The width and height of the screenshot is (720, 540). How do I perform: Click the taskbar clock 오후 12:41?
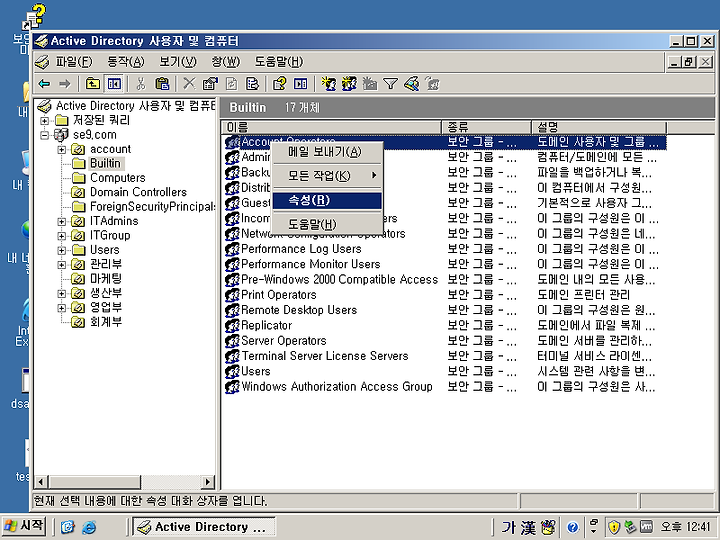[686, 527]
